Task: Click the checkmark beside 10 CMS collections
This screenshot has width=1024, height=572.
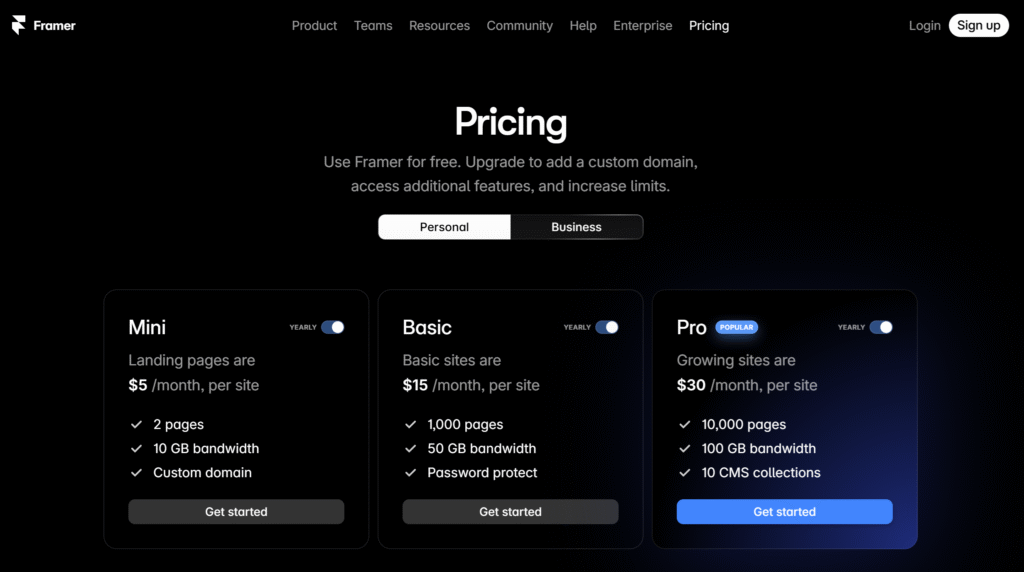Action: click(684, 473)
